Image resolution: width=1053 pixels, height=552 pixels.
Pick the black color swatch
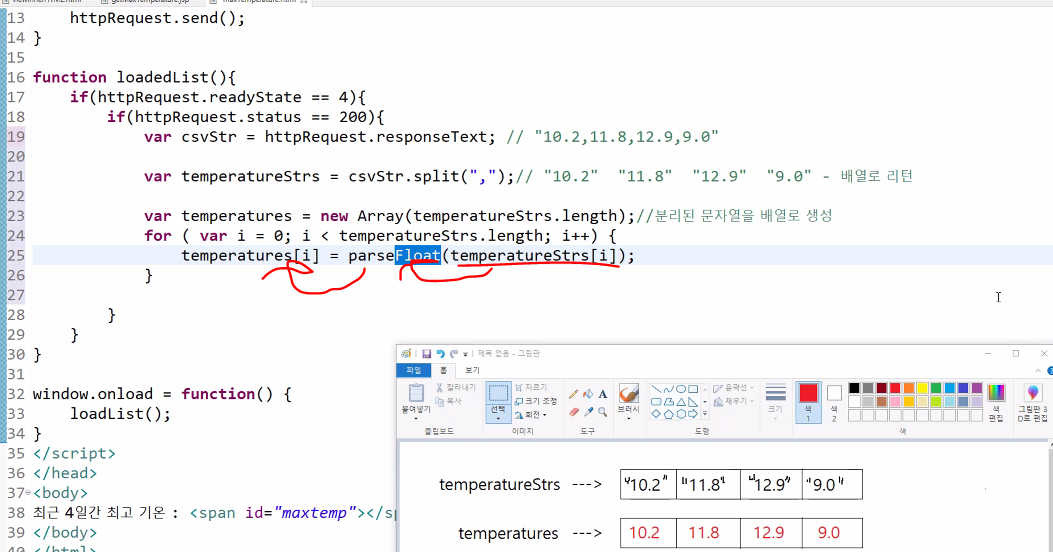tap(854, 388)
